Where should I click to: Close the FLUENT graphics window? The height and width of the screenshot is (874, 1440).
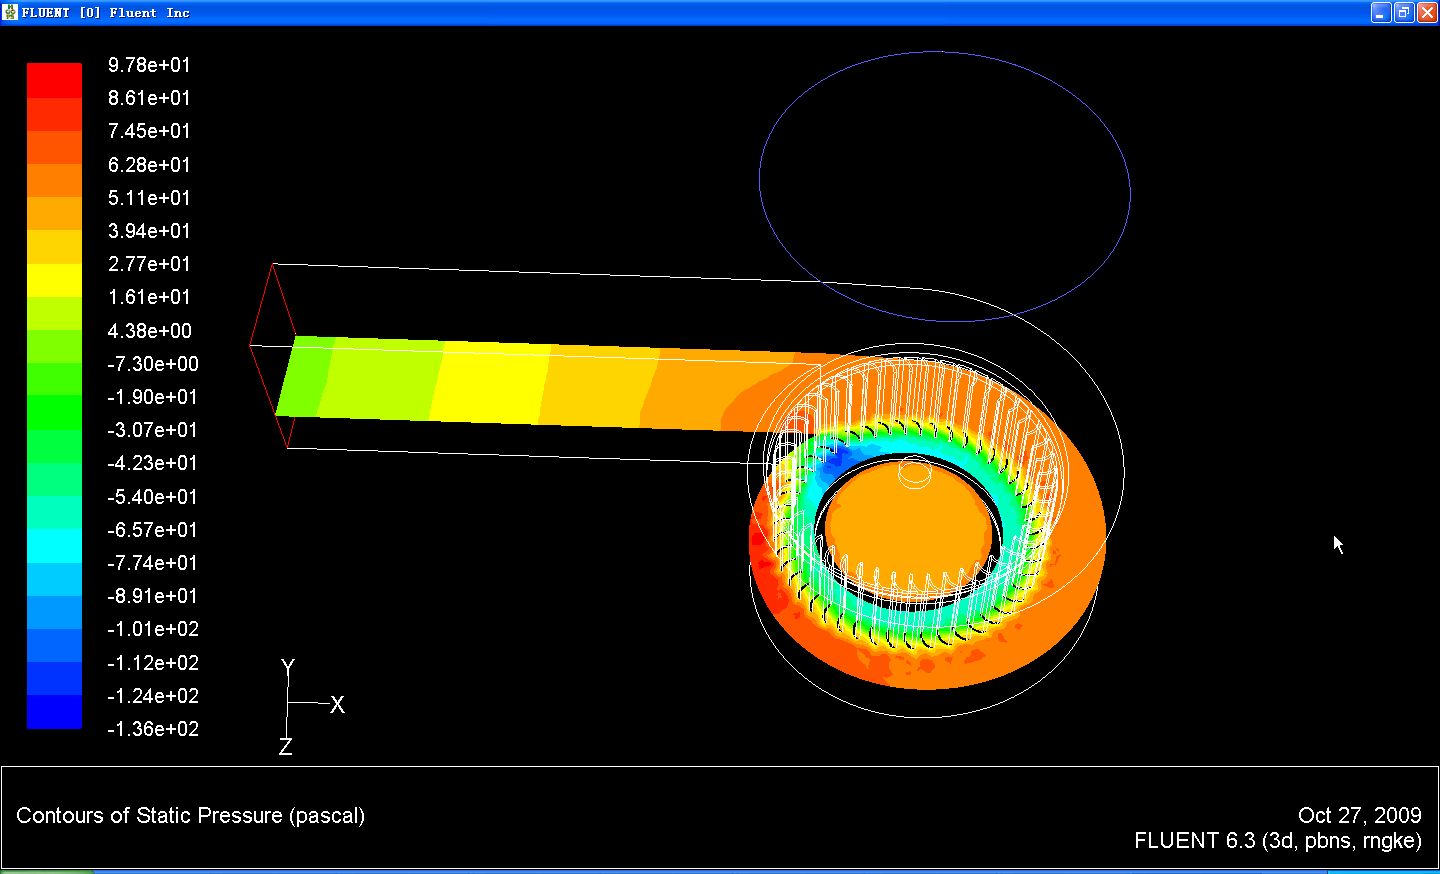click(1427, 12)
